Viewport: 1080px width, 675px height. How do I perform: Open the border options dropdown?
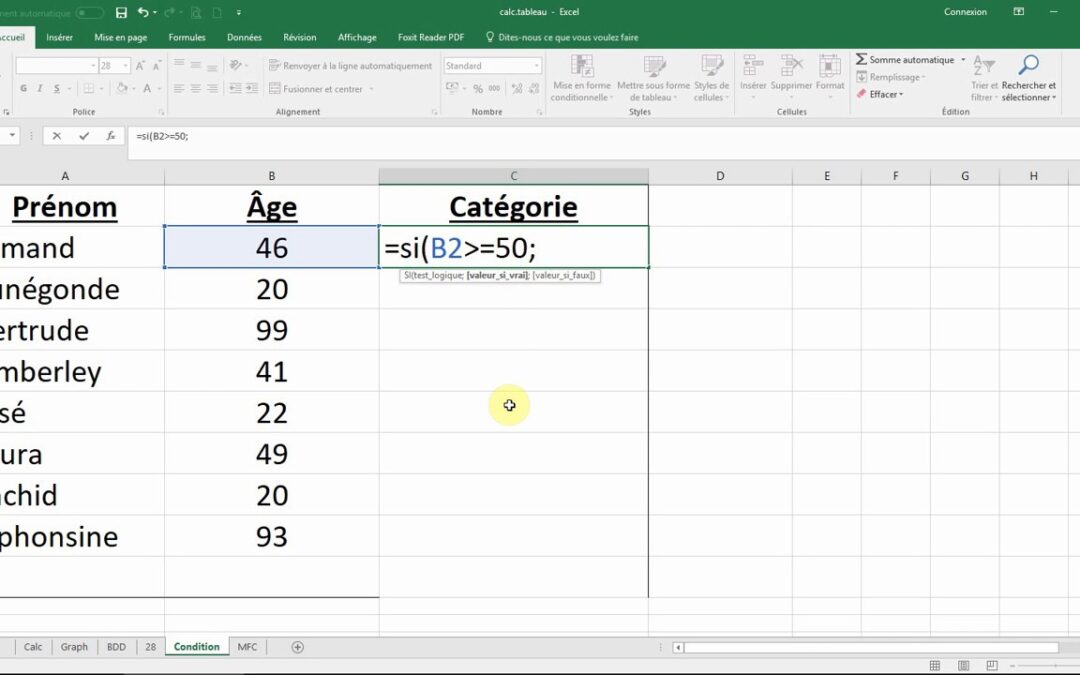(x=100, y=87)
